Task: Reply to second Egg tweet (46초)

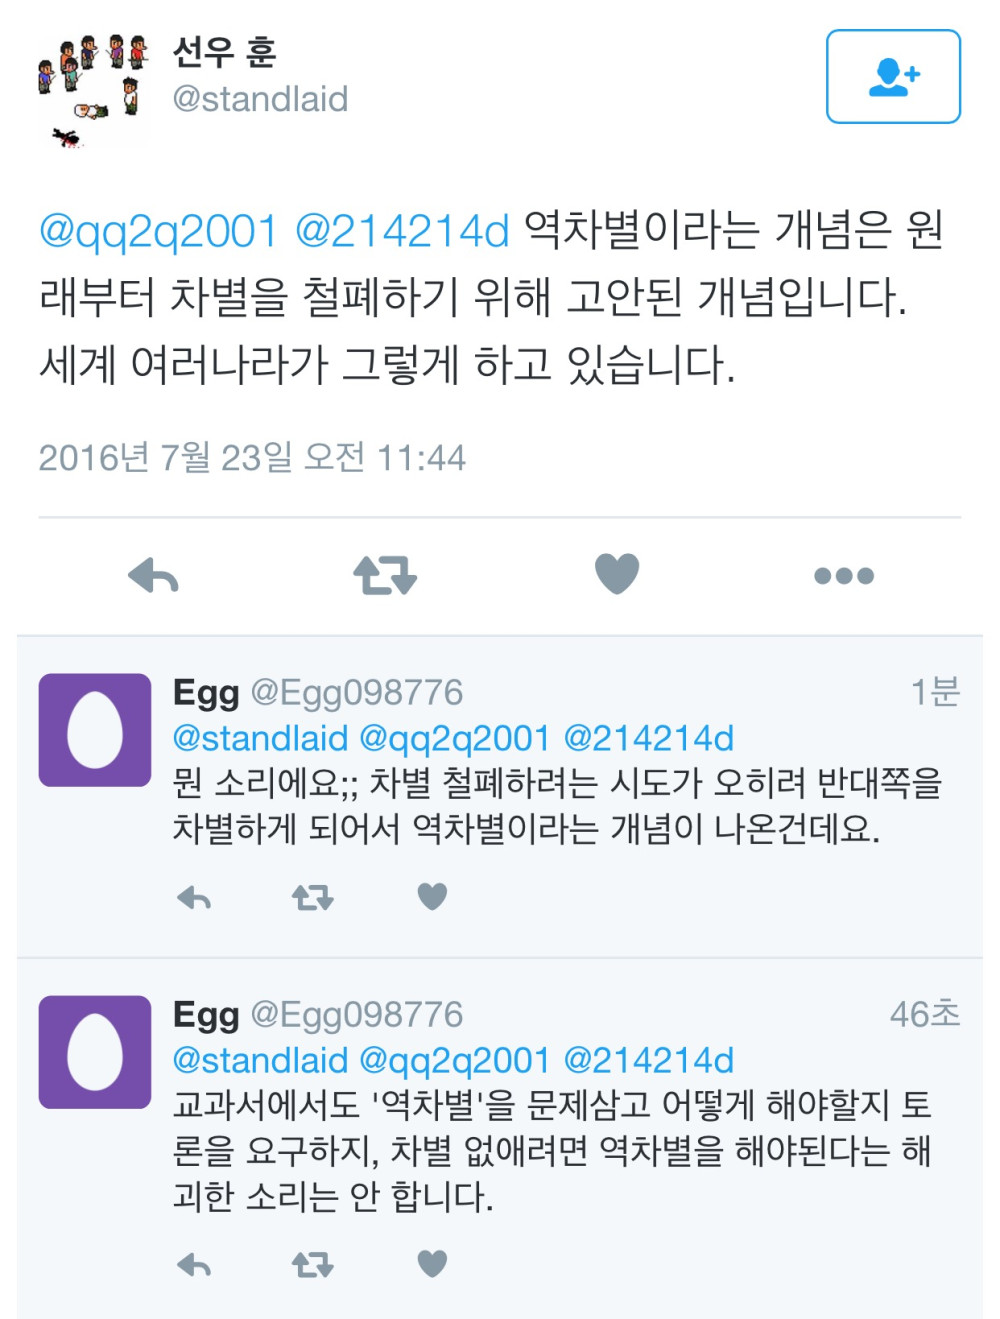Action: click(194, 1266)
